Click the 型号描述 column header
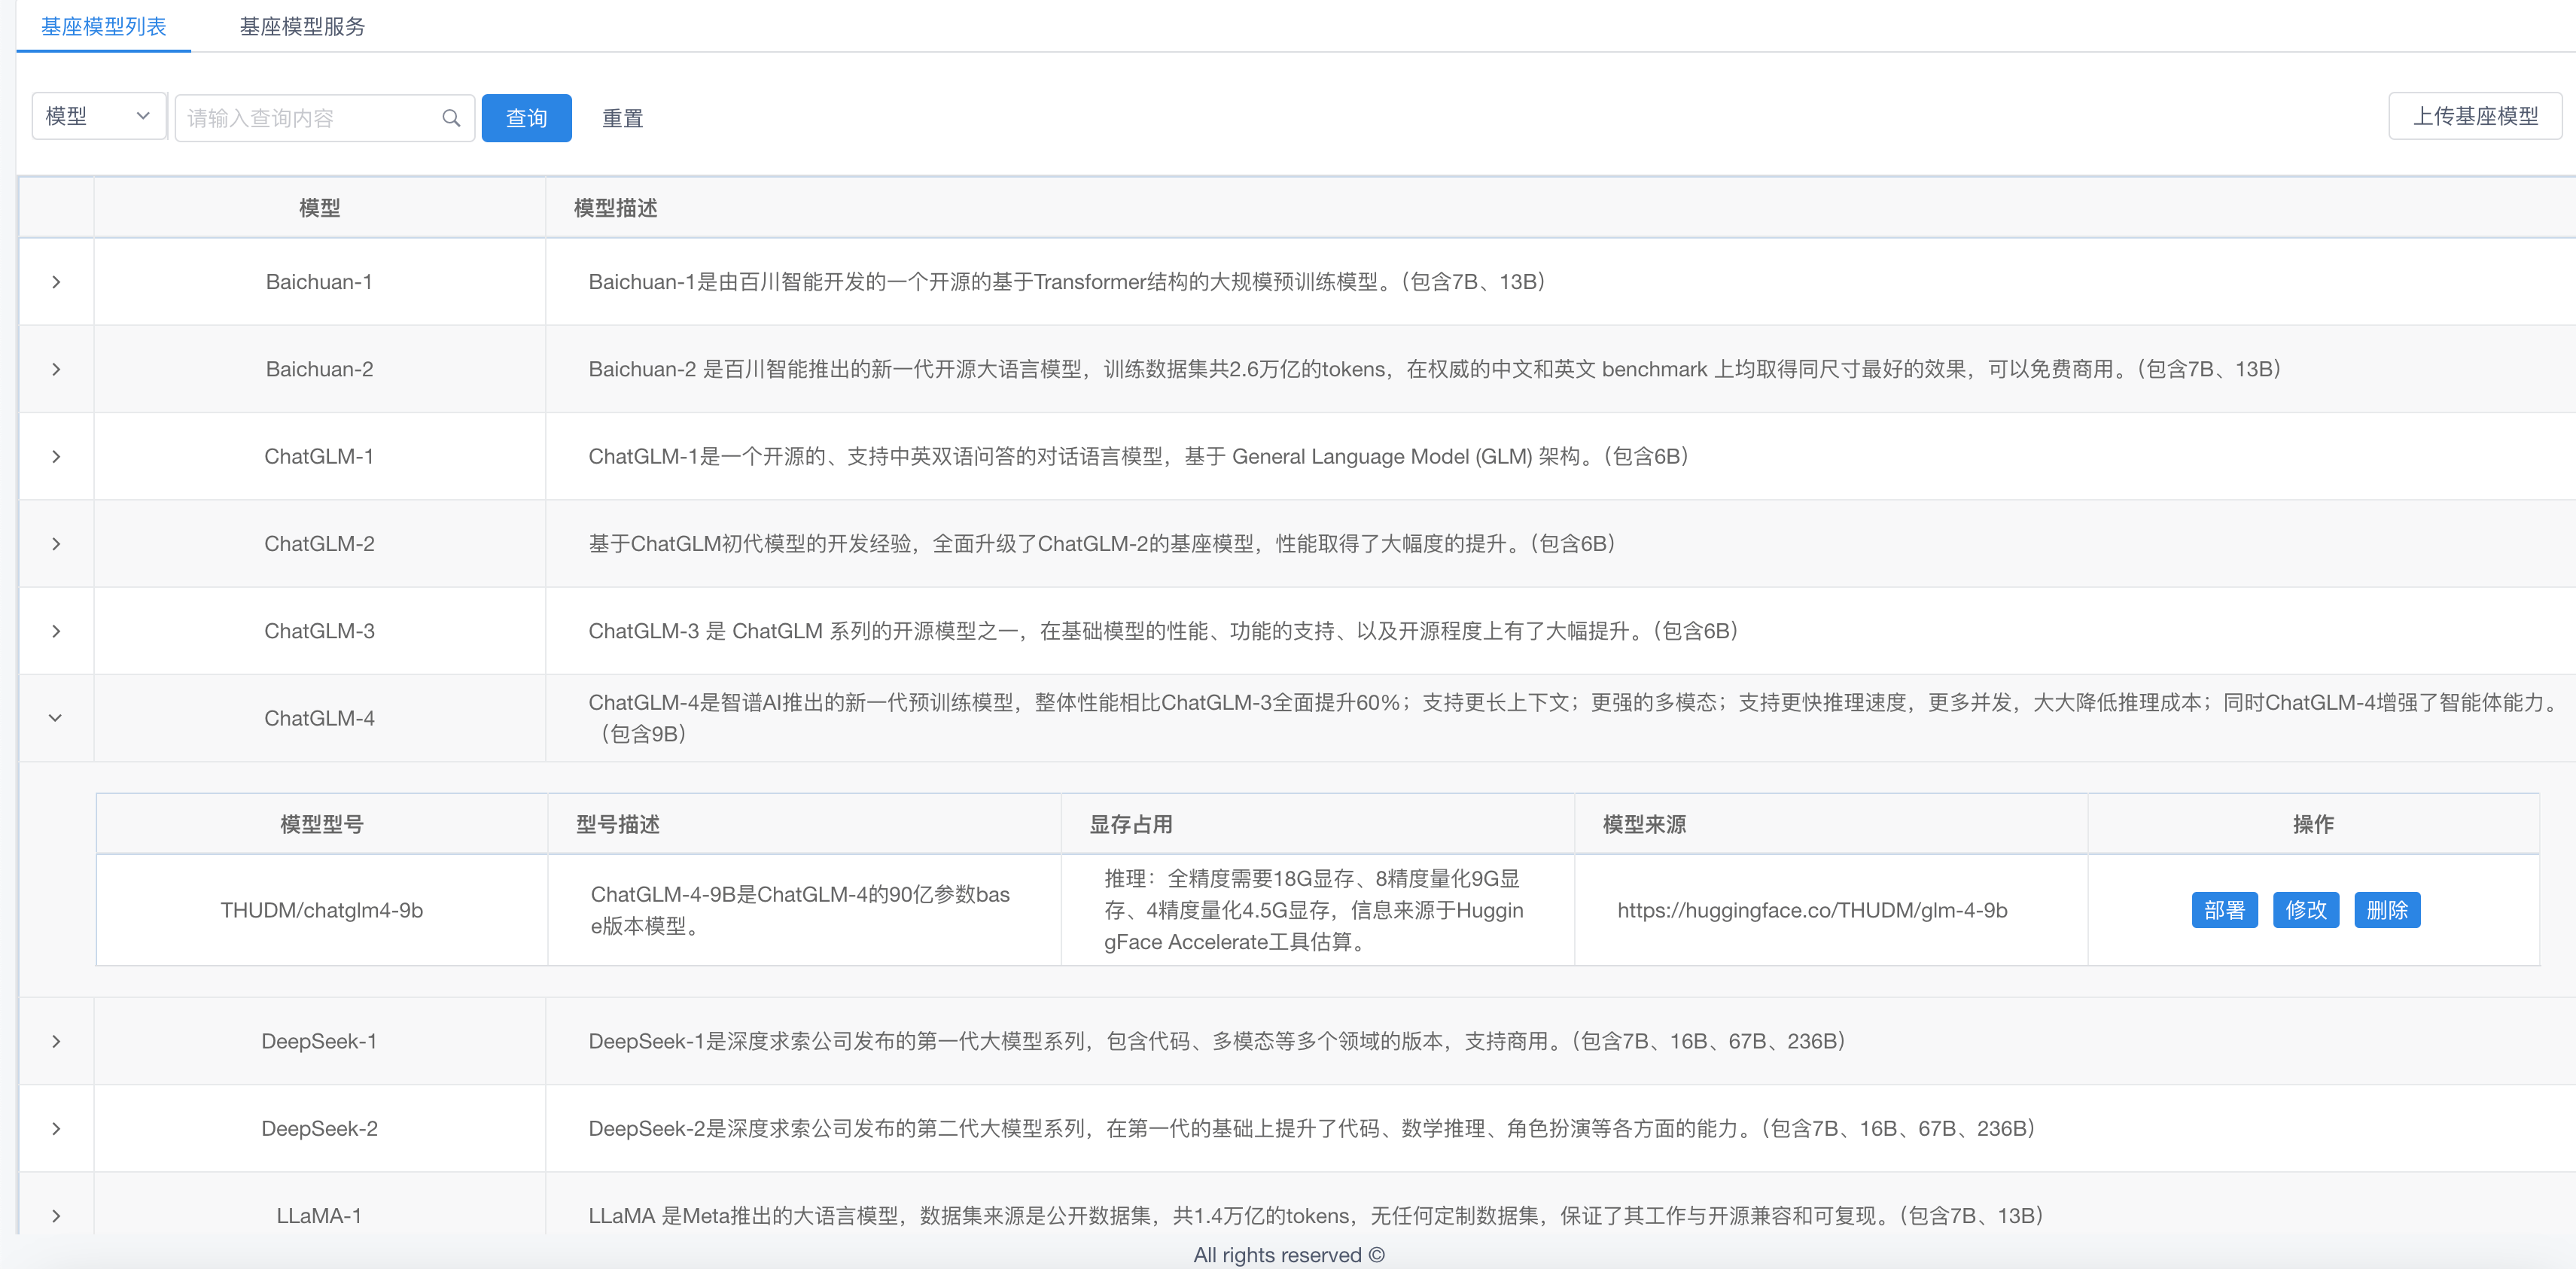2576x1269 pixels. pyautogui.click(x=618, y=824)
